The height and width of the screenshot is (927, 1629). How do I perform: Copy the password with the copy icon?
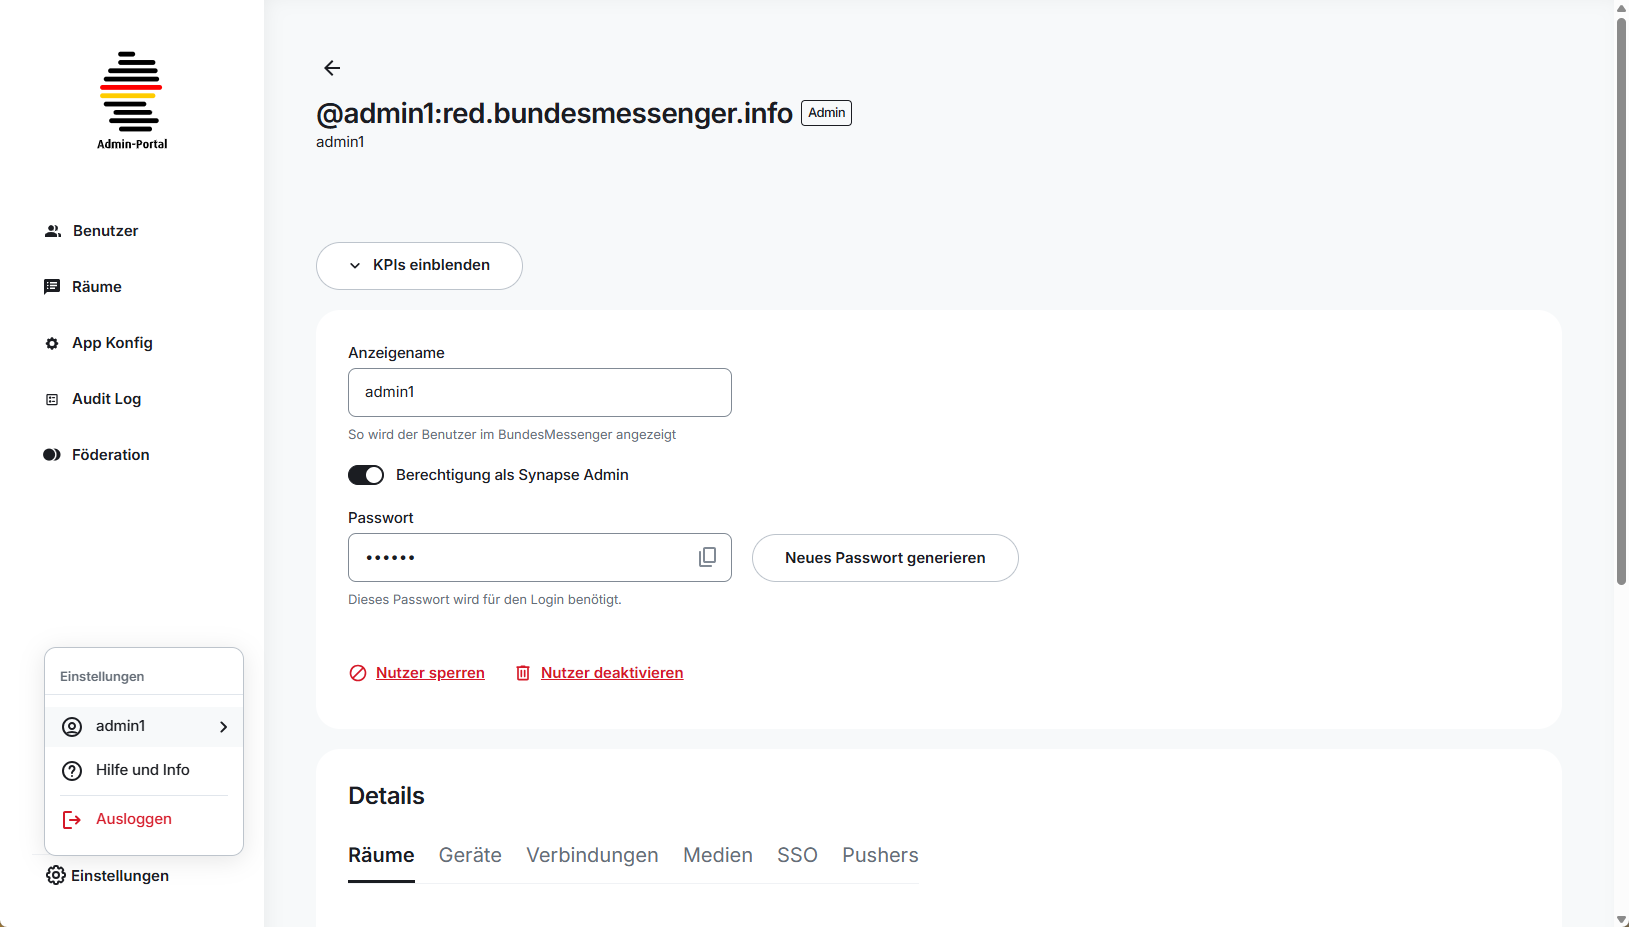[707, 557]
